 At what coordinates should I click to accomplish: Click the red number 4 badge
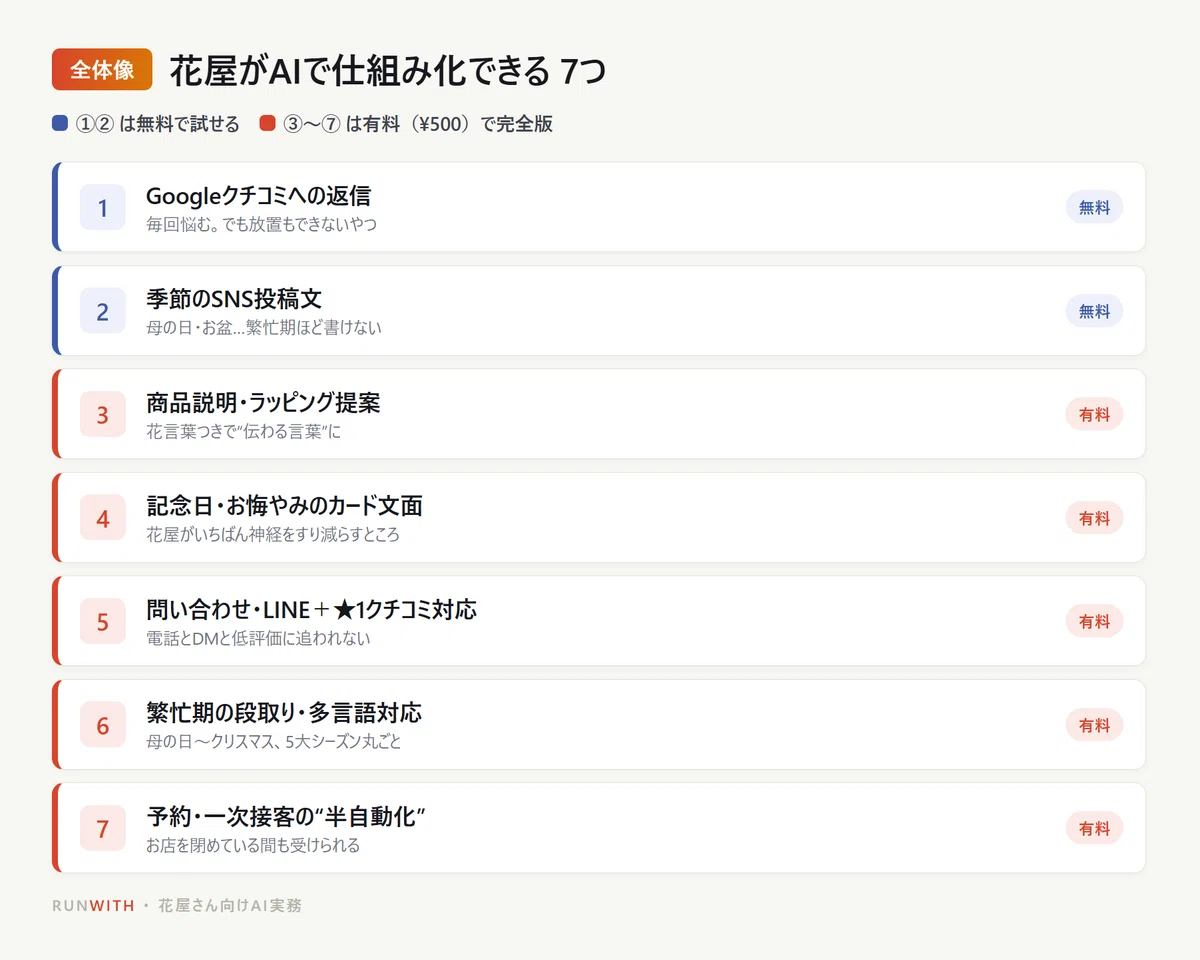tap(103, 518)
